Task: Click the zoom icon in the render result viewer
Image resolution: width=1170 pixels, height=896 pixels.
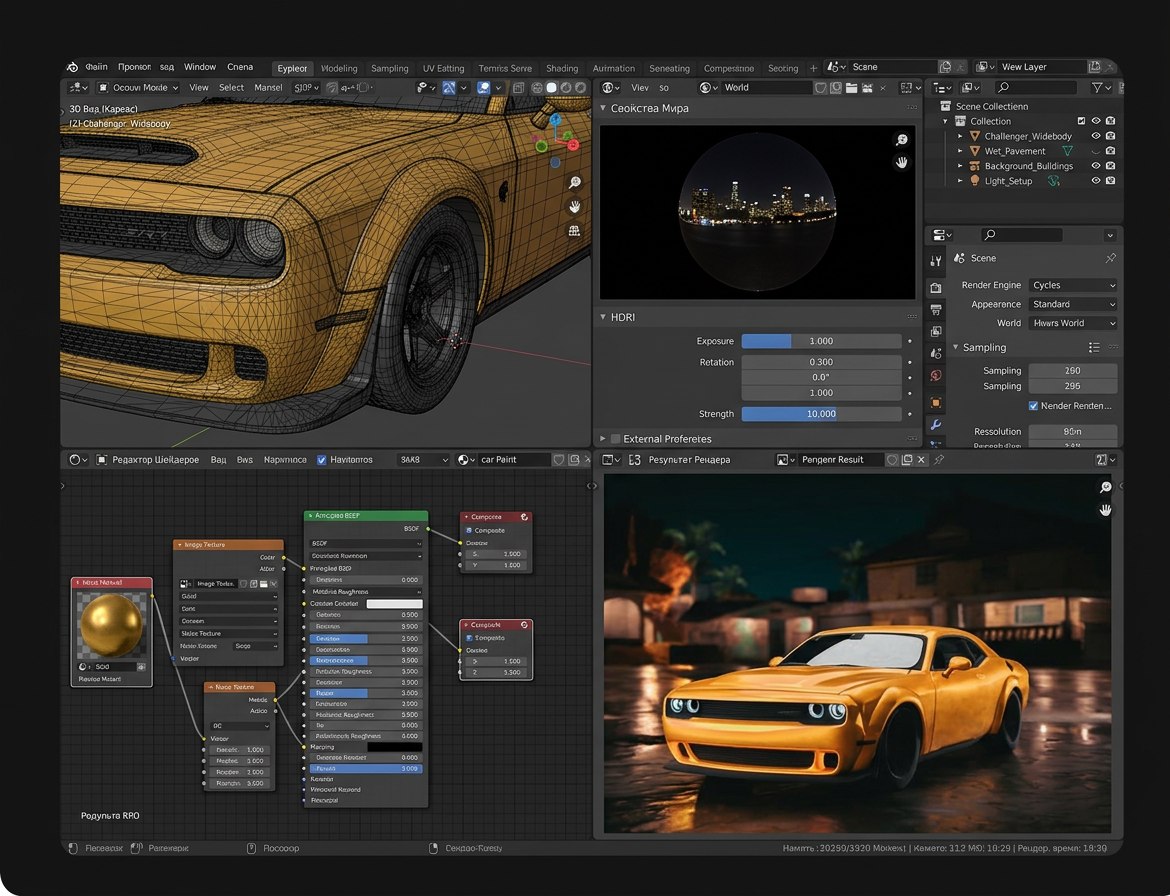Action: (1105, 487)
